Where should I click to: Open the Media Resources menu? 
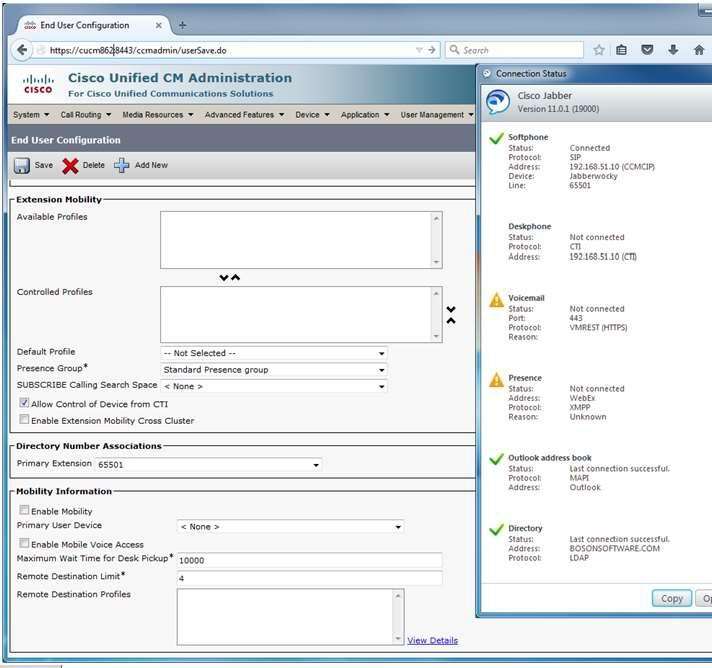[158, 115]
